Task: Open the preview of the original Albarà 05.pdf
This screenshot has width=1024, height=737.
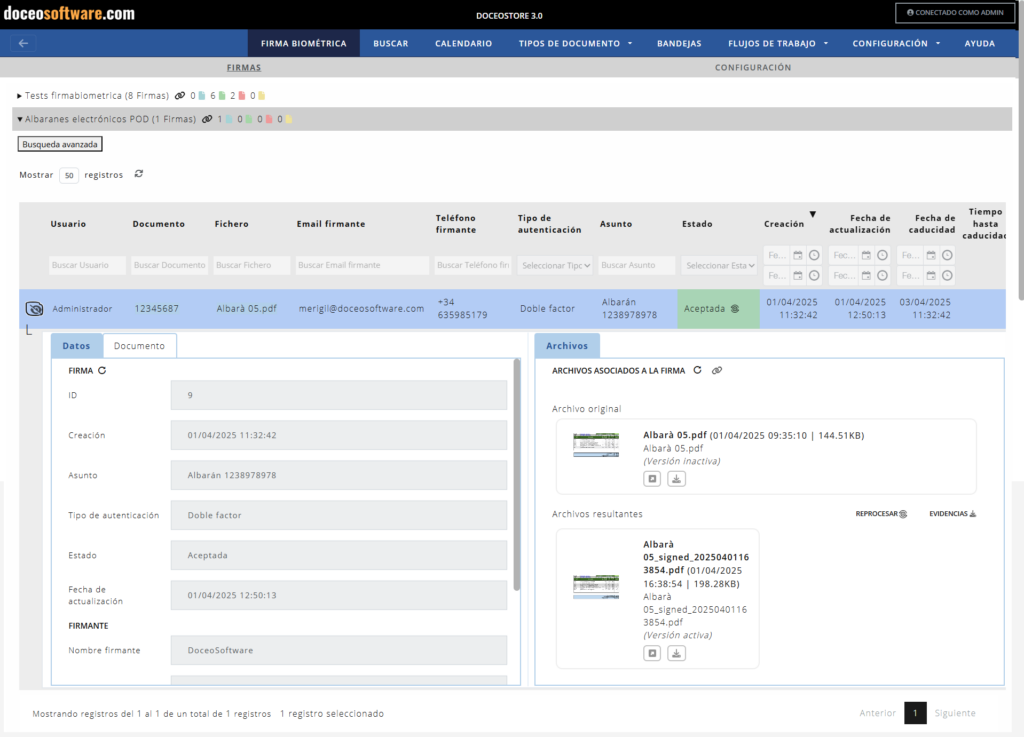Action: pos(652,478)
